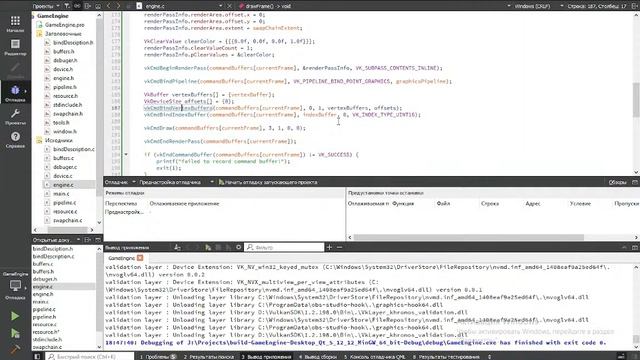The height and width of the screenshot is (360, 640).
Task: Run the project with green play button
Action: pos(15,316)
